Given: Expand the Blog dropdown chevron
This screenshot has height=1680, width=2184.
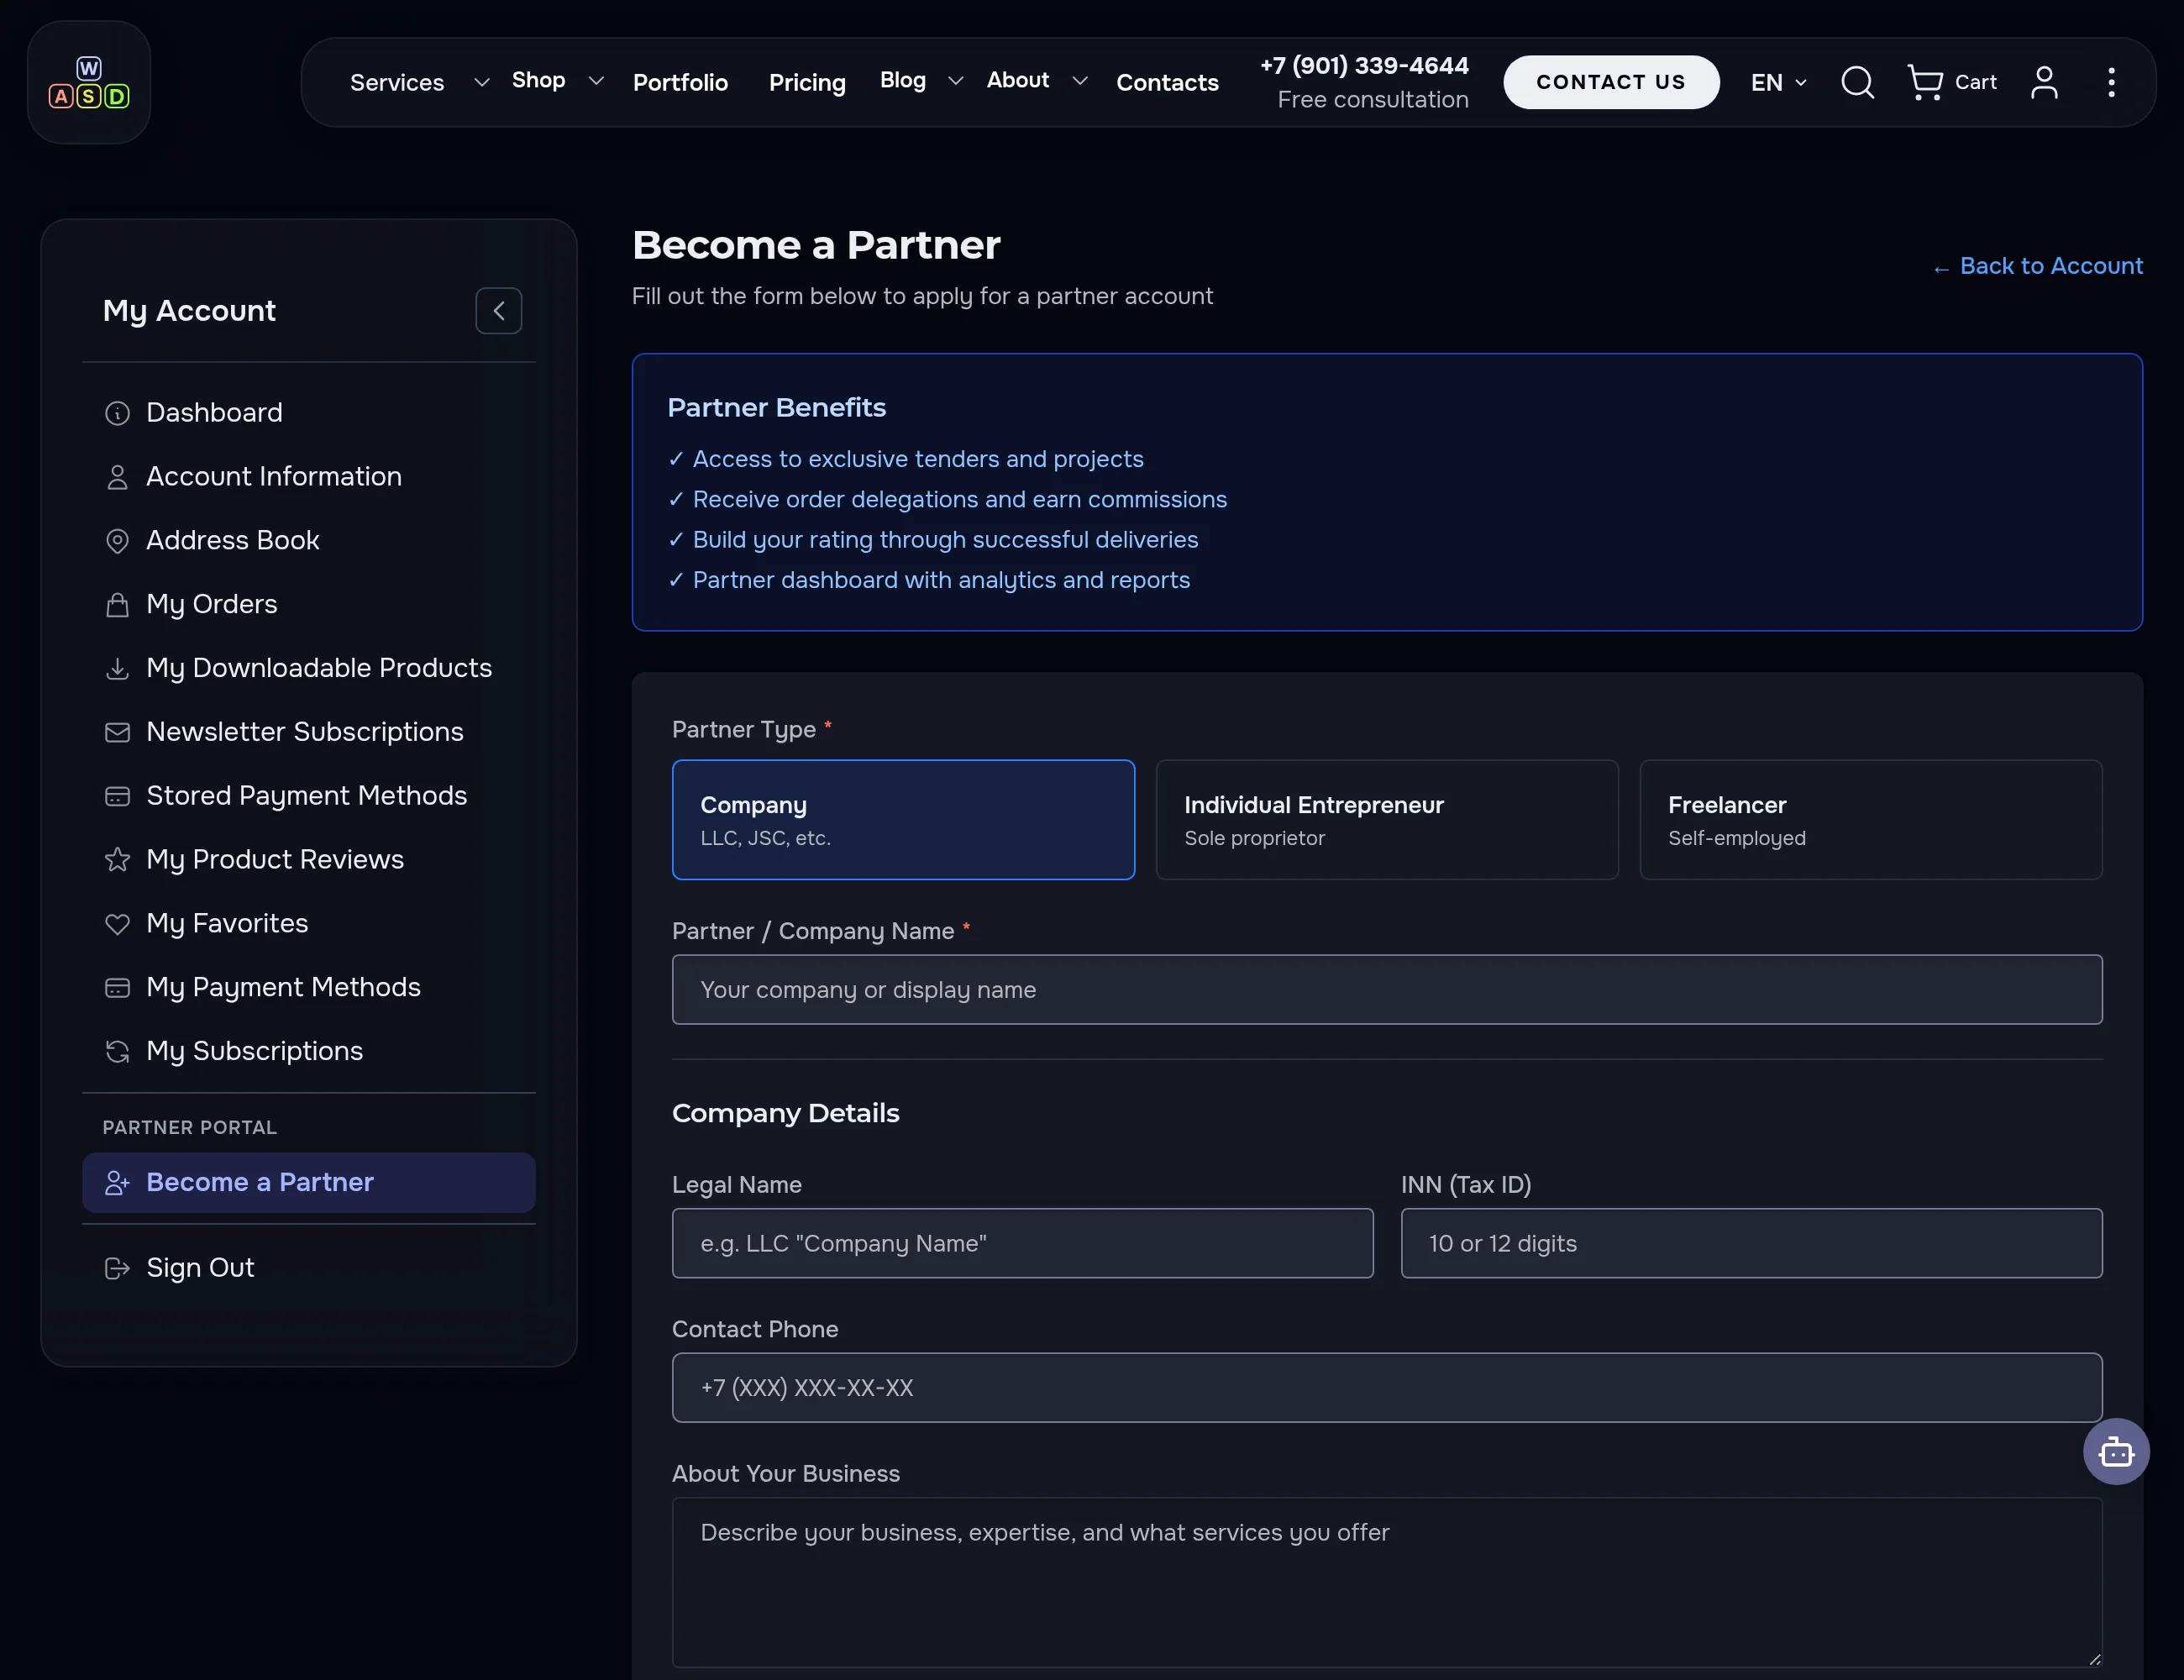Looking at the screenshot, I should pyautogui.click(x=955, y=80).
